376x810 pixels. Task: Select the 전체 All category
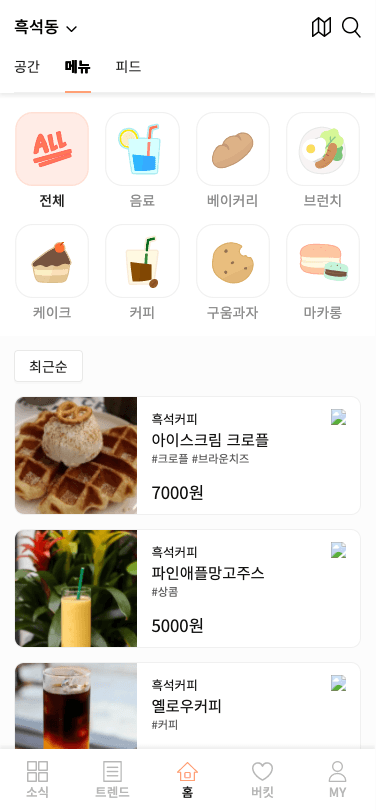(52, 149)
